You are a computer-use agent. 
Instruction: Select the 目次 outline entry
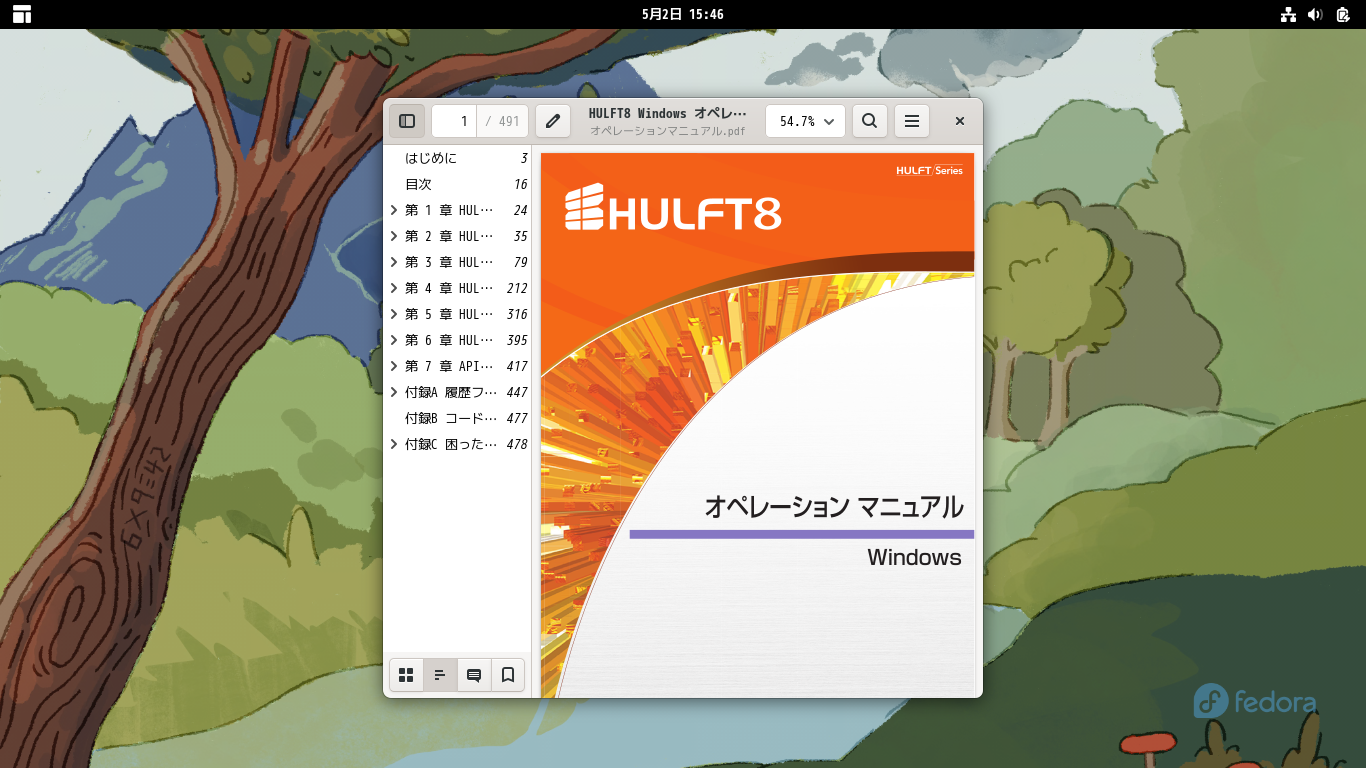point(418,184)
